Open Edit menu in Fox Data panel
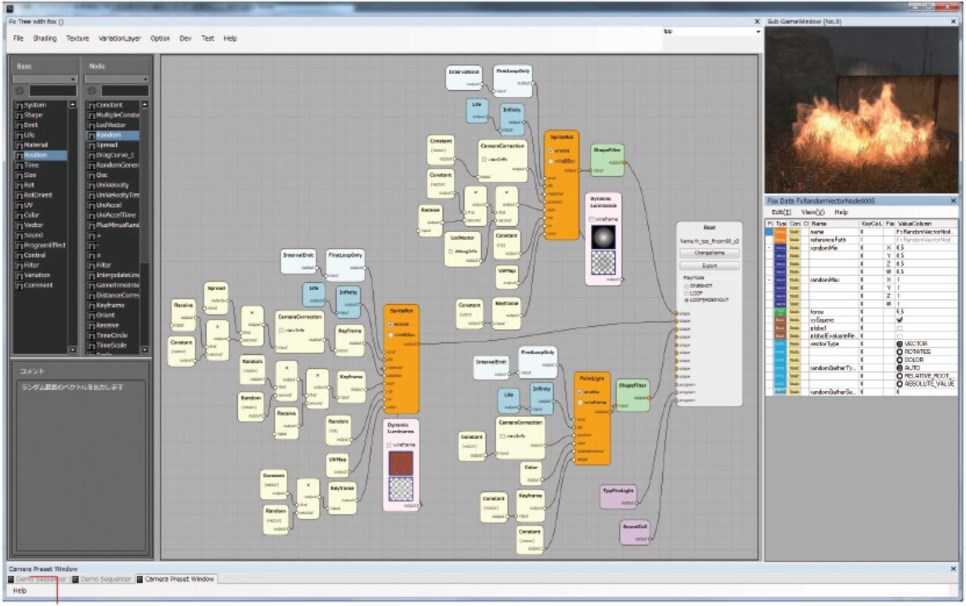The width and height of the screenshot is (966, 606). (781, 212)
